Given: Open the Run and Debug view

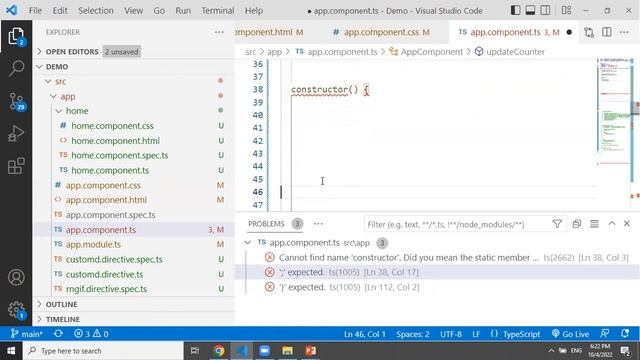Looking at the screenshot, I should (x=16, y=134).
